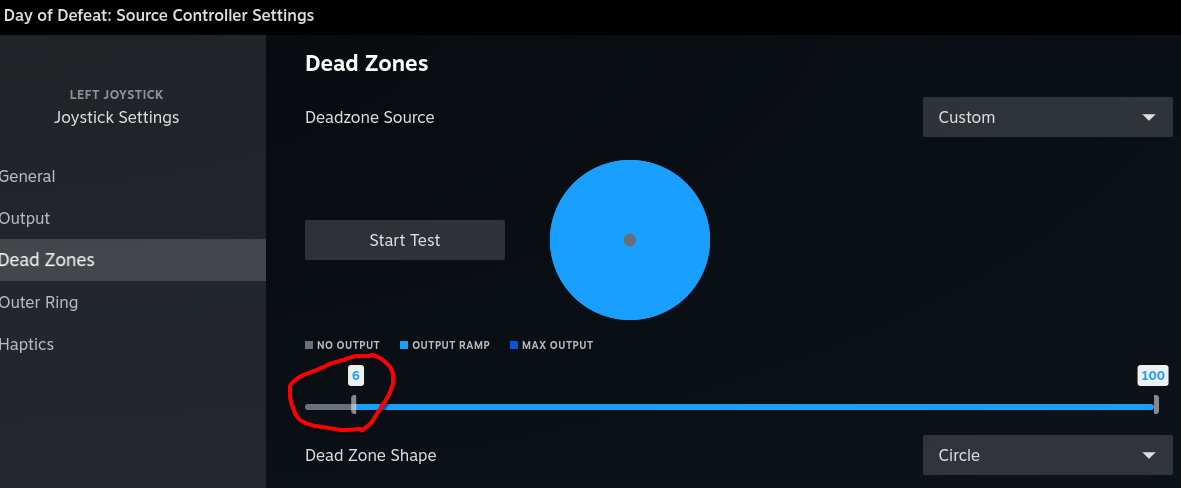Image resolution: width=1181 pixels, height=488 pixels.
Task: Click the Deadzone Source dropdown arrow
Action: (x=1148, y=117)
